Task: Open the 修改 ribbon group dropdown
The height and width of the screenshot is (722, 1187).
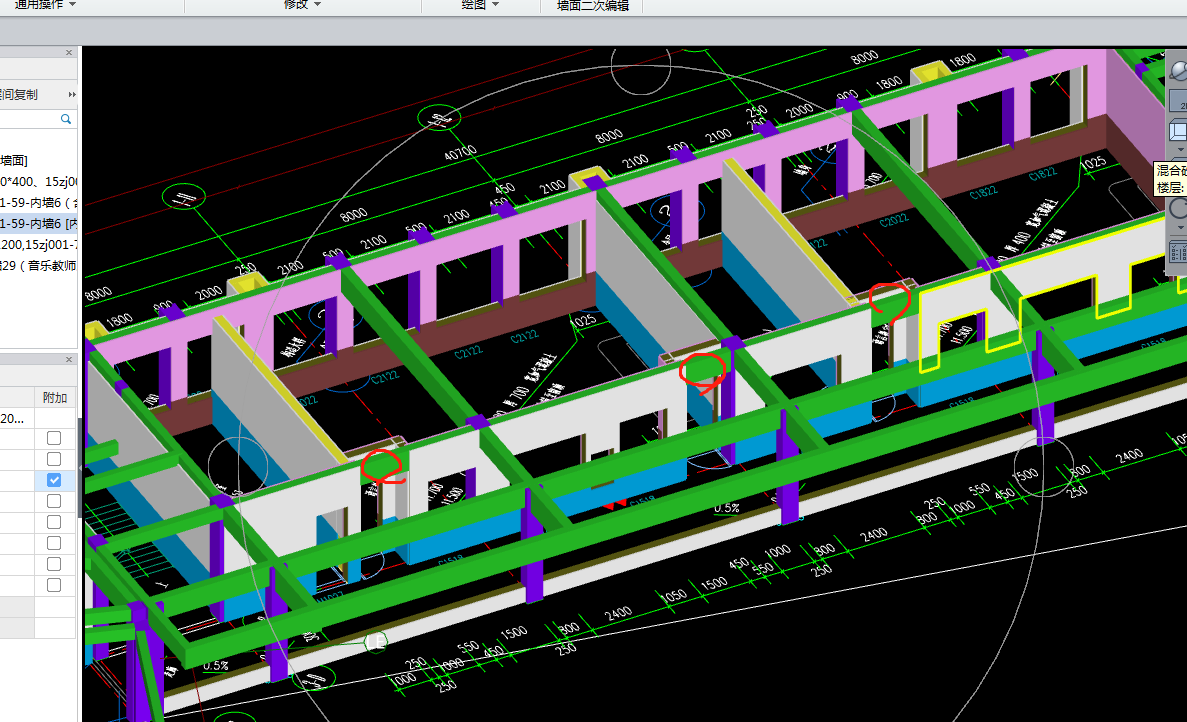Action: tap(302, 5)
